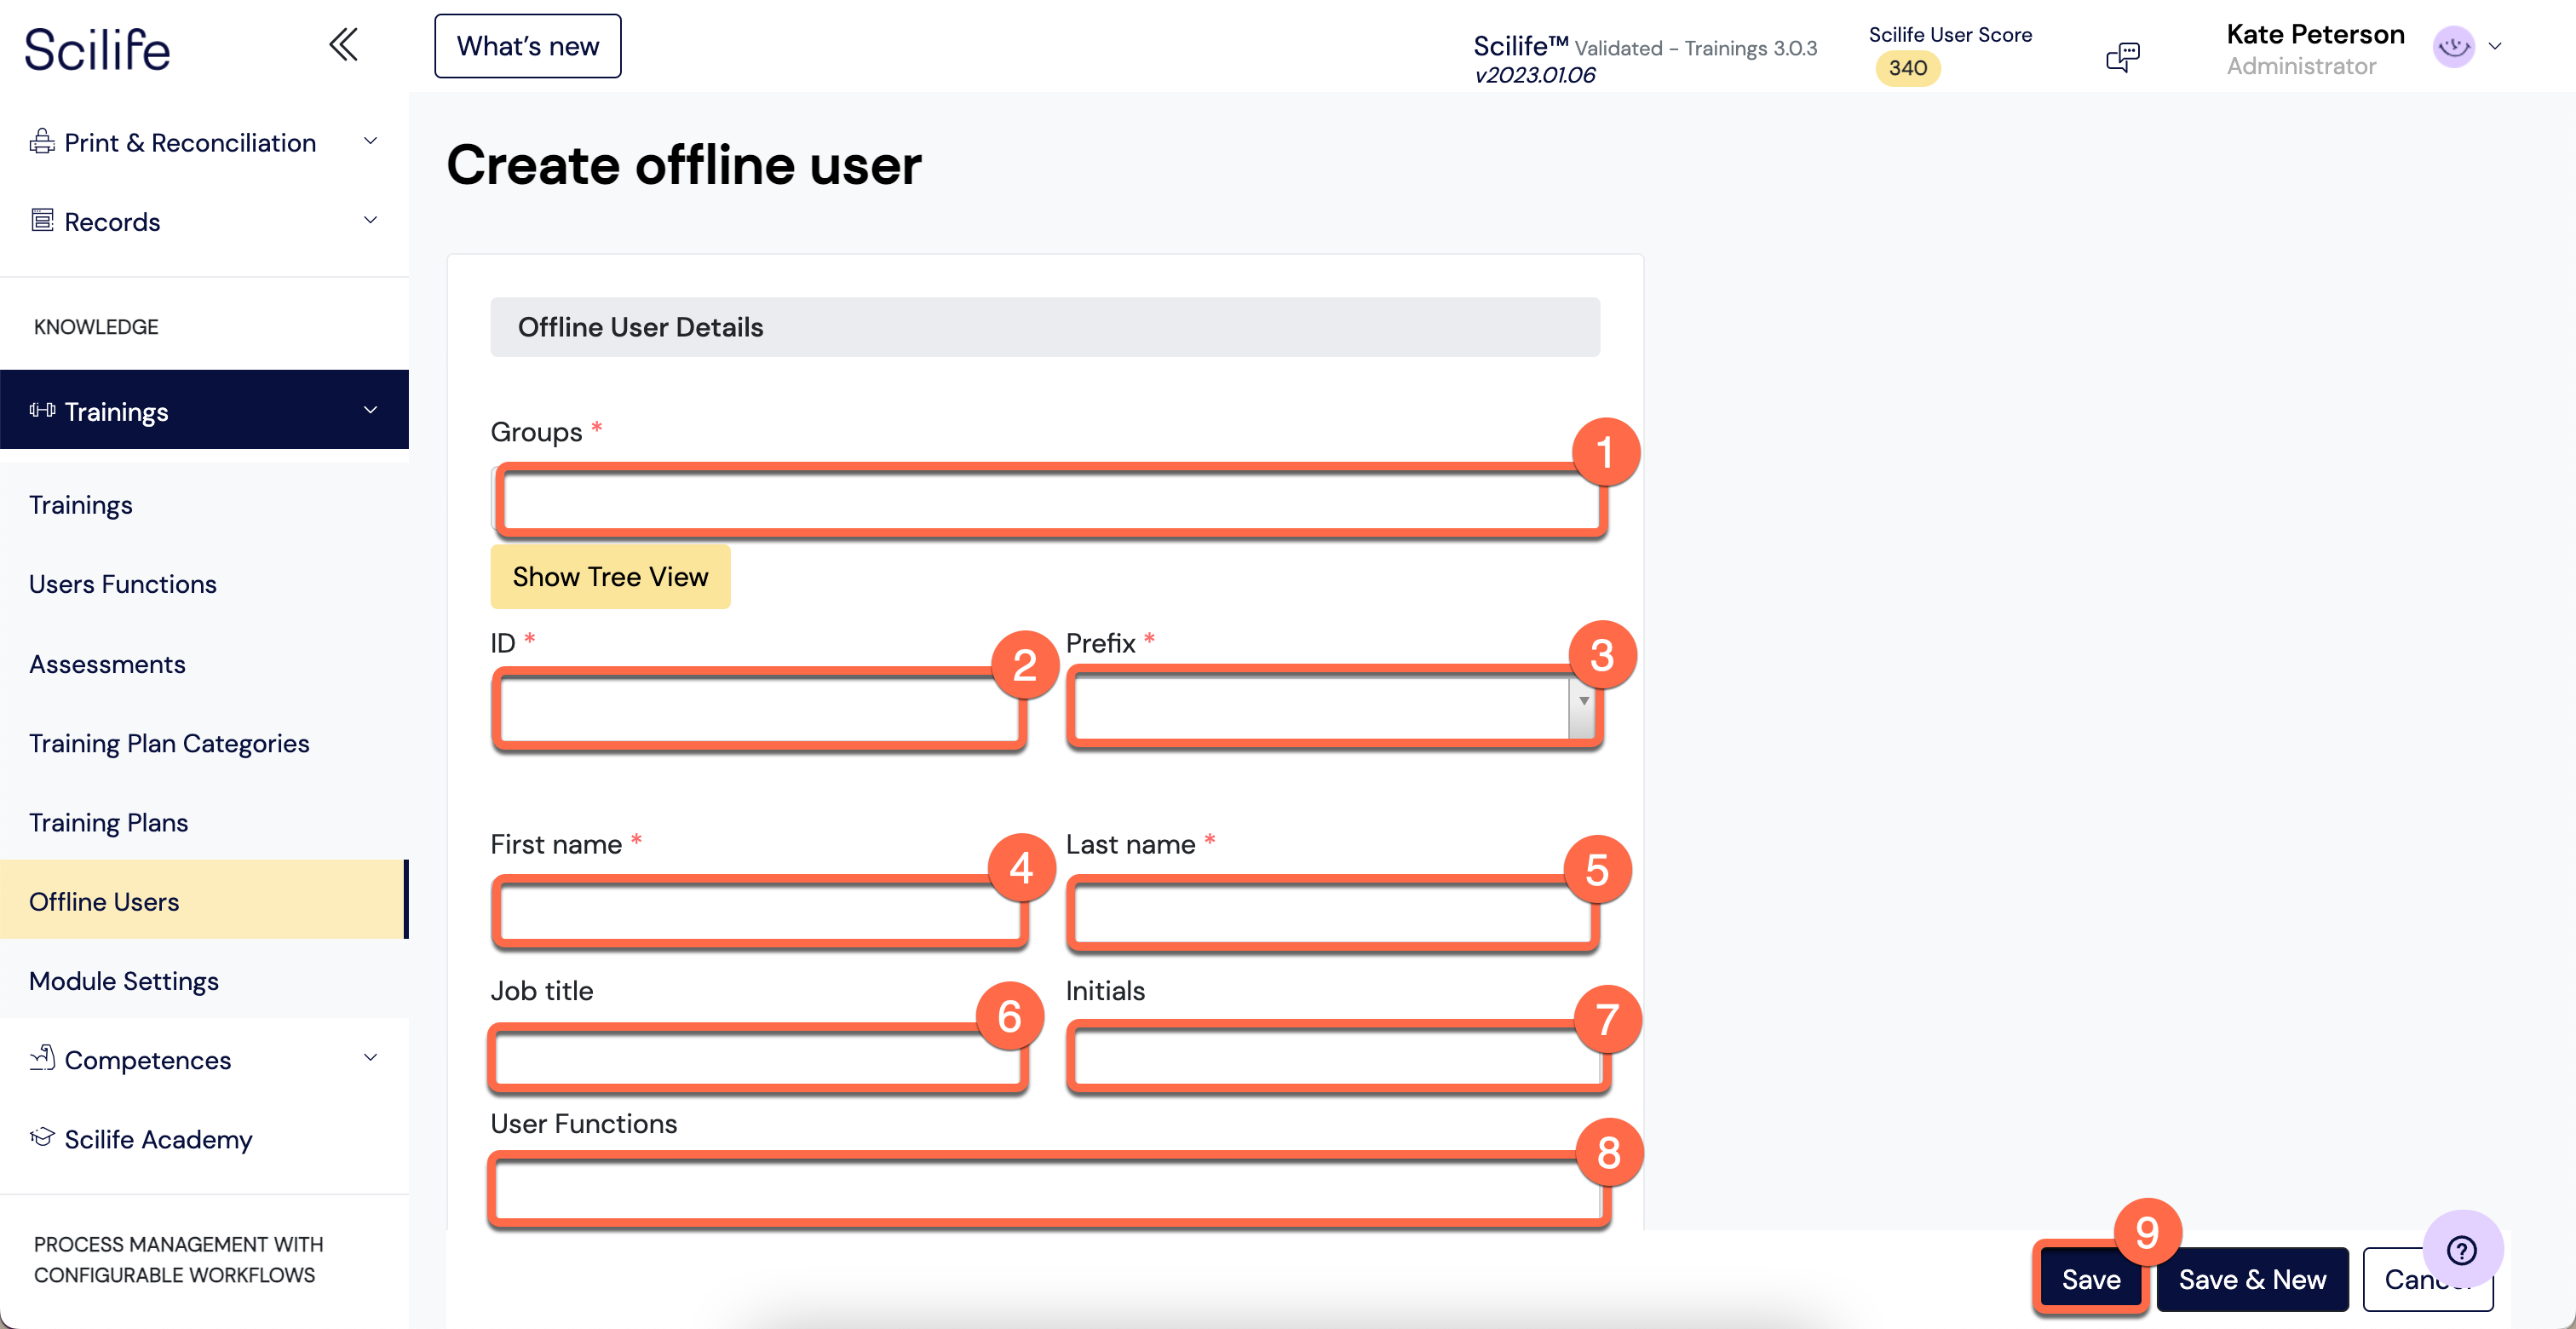Click the Records list icon
Image resolution: width=2576 pixels, height=1329 pixels.
point(42,220)
